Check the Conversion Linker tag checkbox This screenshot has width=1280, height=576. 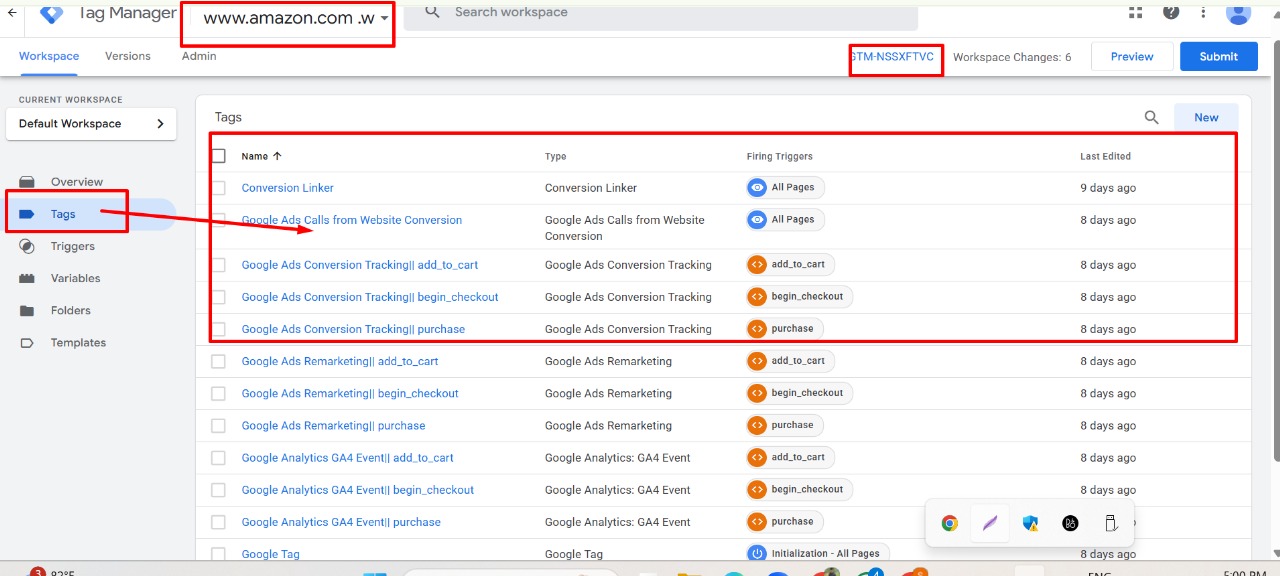coord(218,188)
